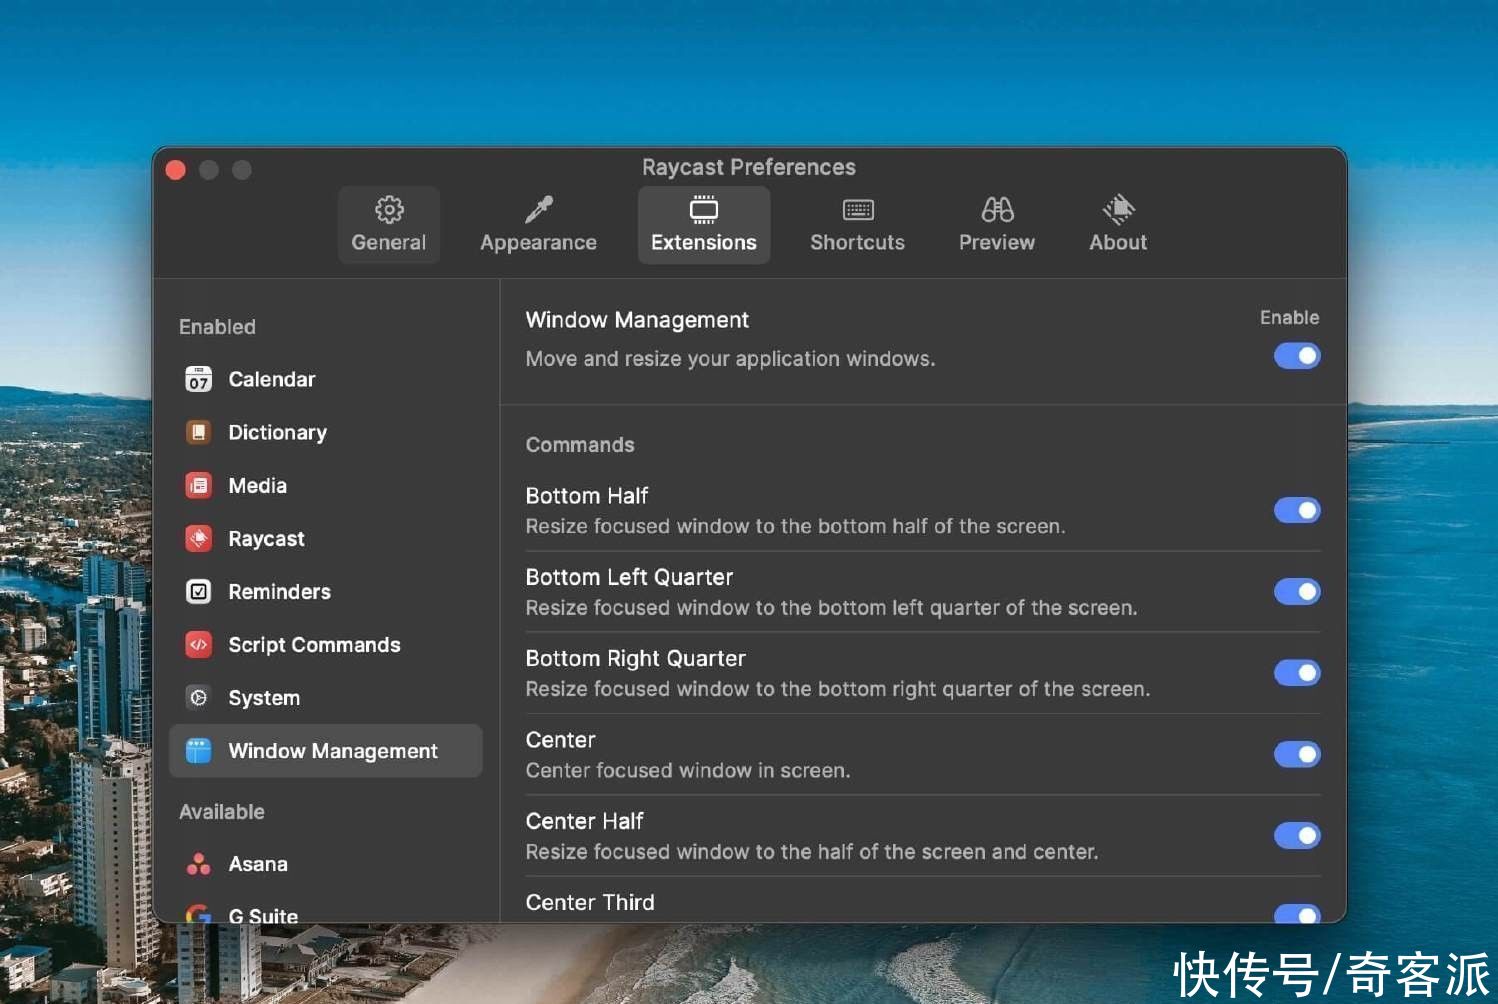Click the System extension icon
The width and height of the screenshot is (1498, 1004).
click(x=199, y=697)
